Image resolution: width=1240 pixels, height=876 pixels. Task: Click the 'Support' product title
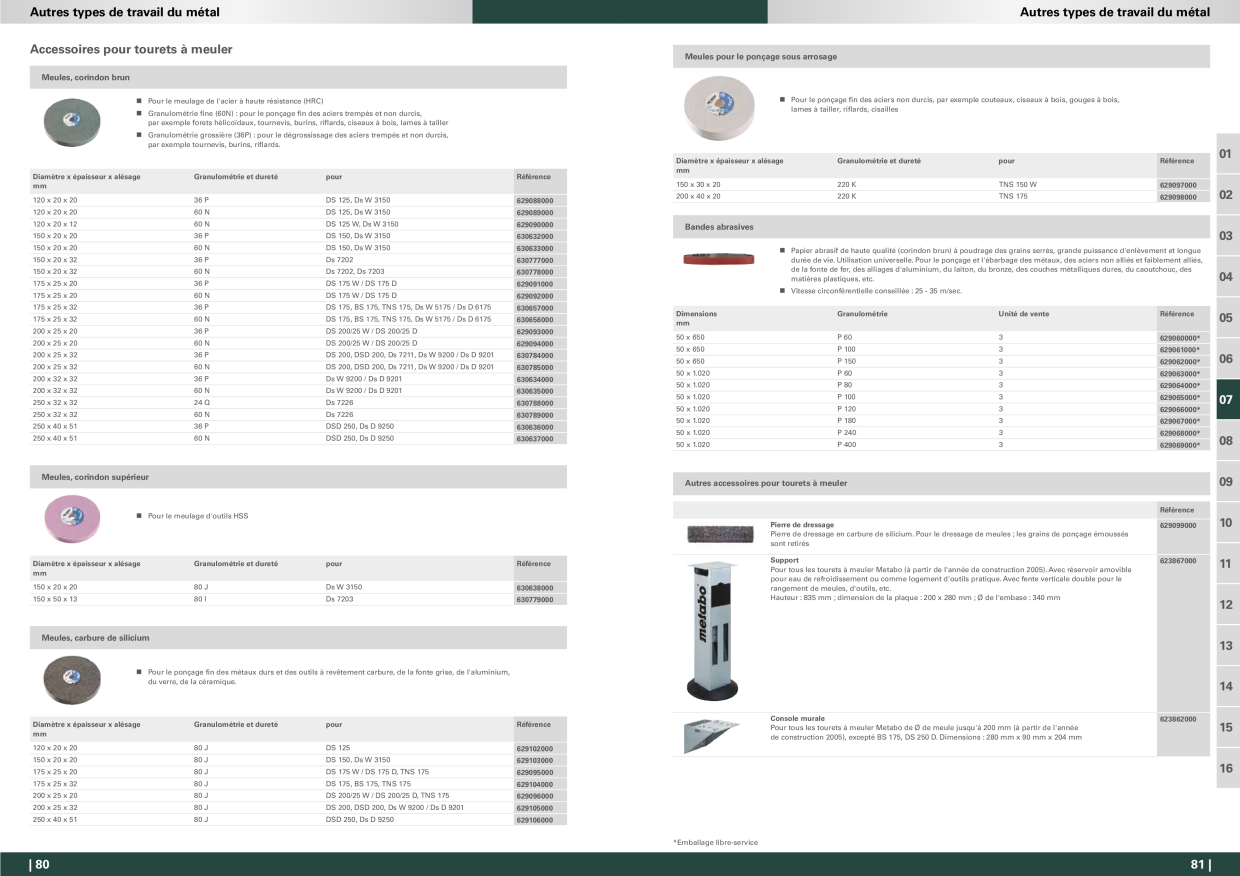(785, 561)
